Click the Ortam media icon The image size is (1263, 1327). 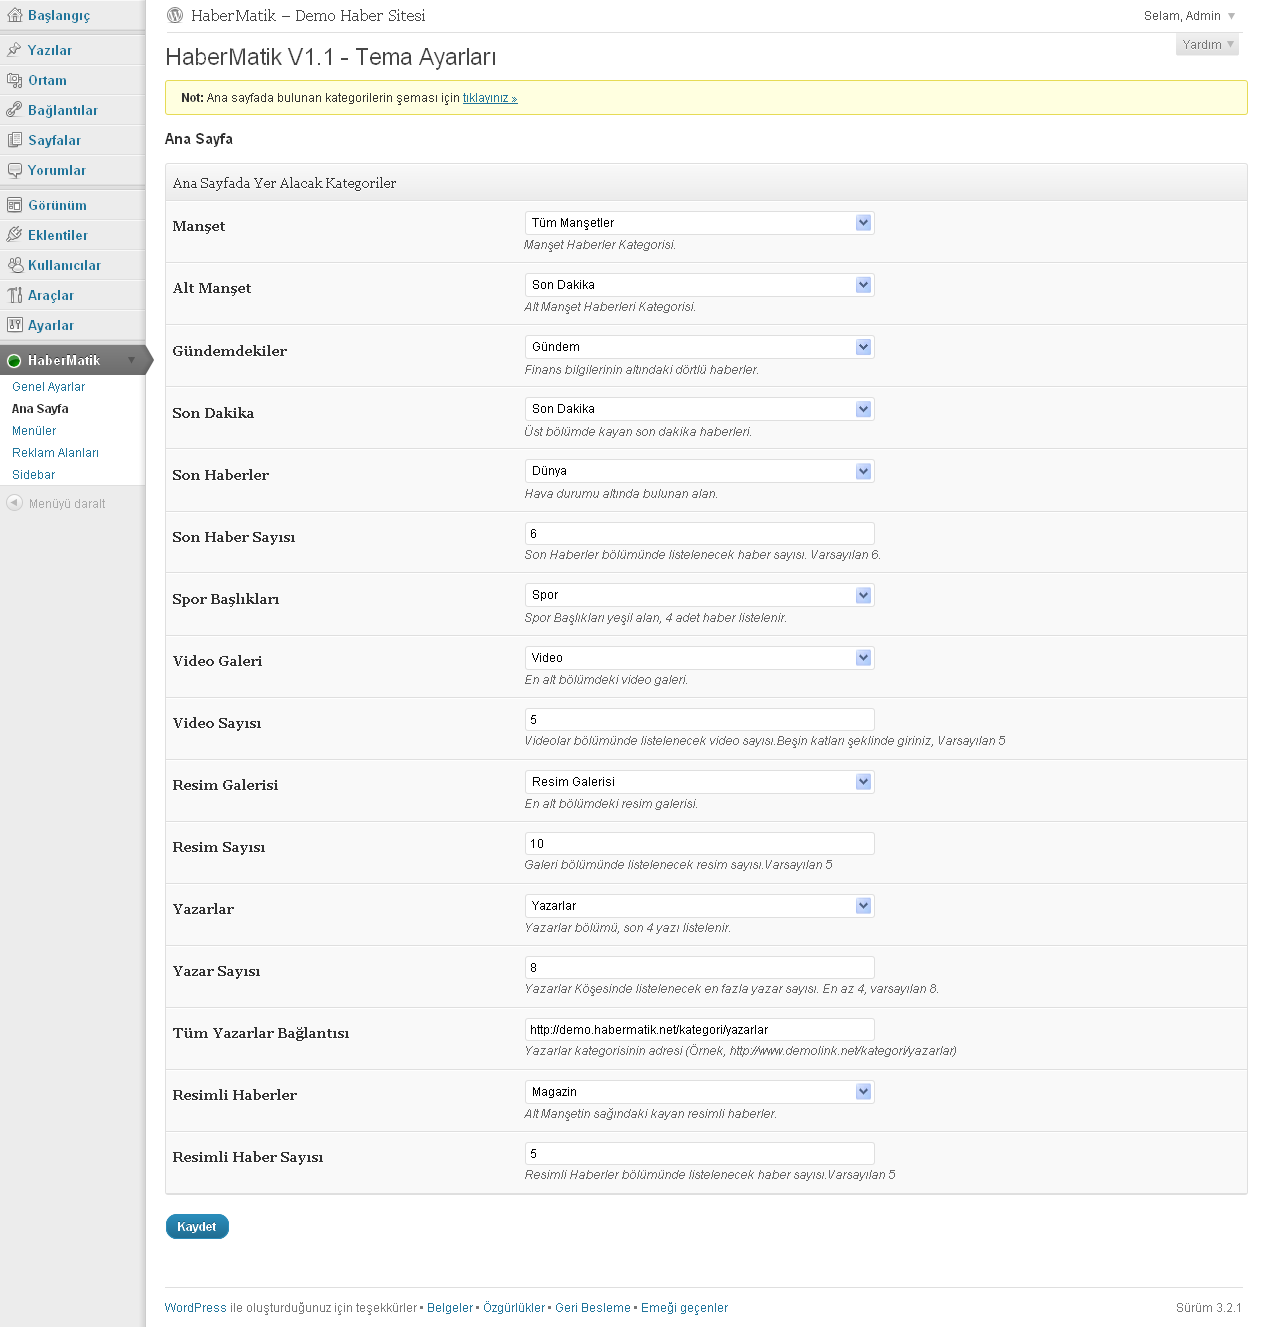(x=14, y=80)
